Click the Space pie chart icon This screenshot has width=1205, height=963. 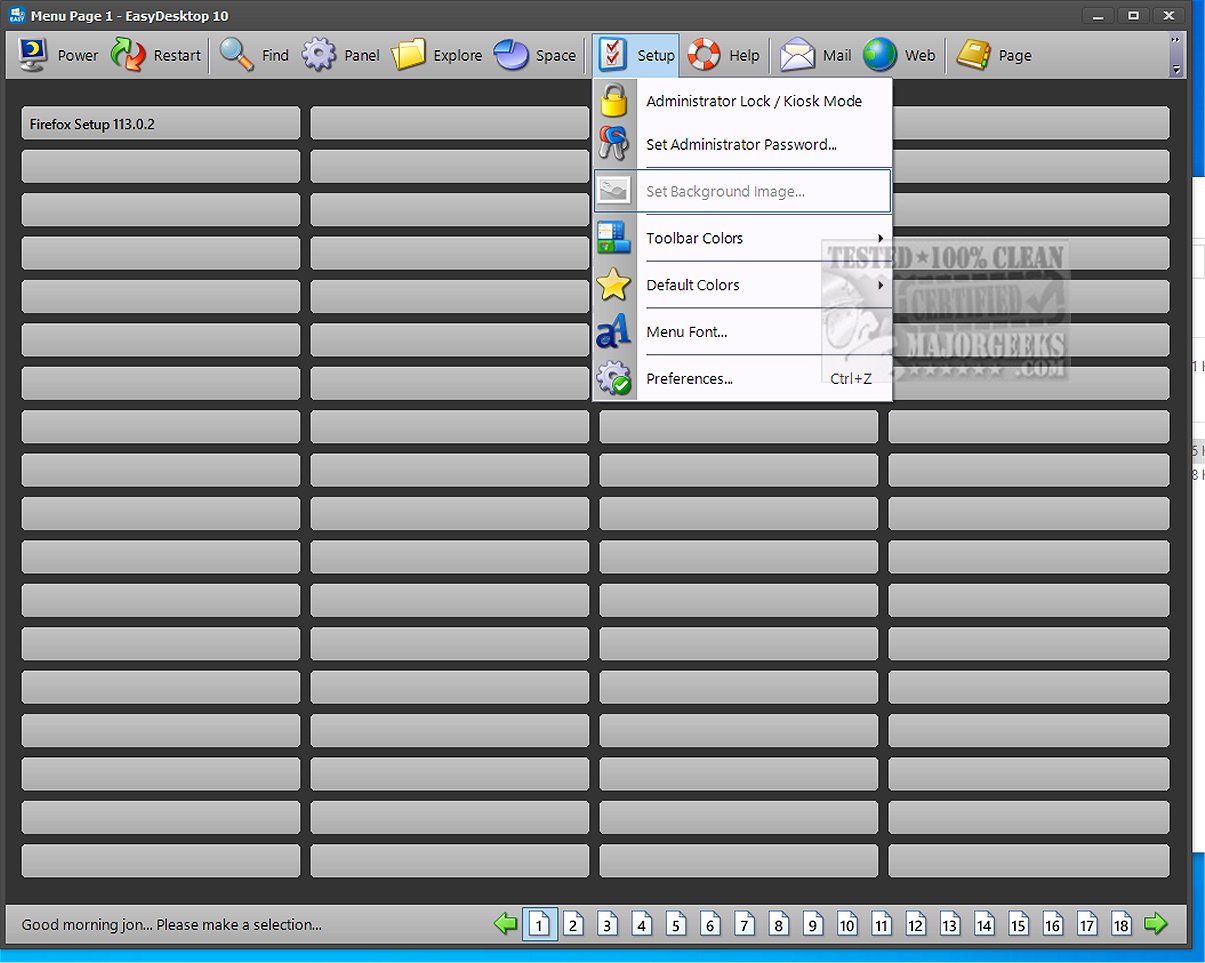click(x=511, y=55)
